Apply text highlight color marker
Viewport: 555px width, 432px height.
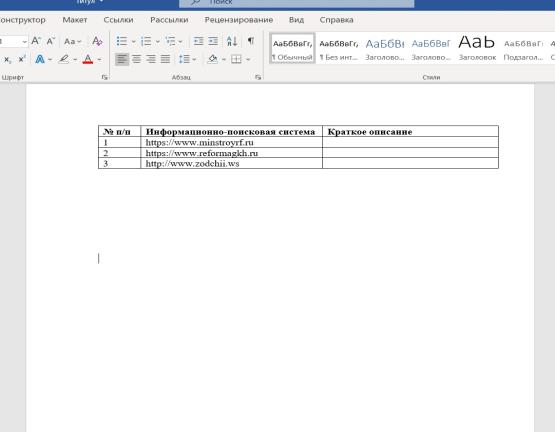[64, 59]
